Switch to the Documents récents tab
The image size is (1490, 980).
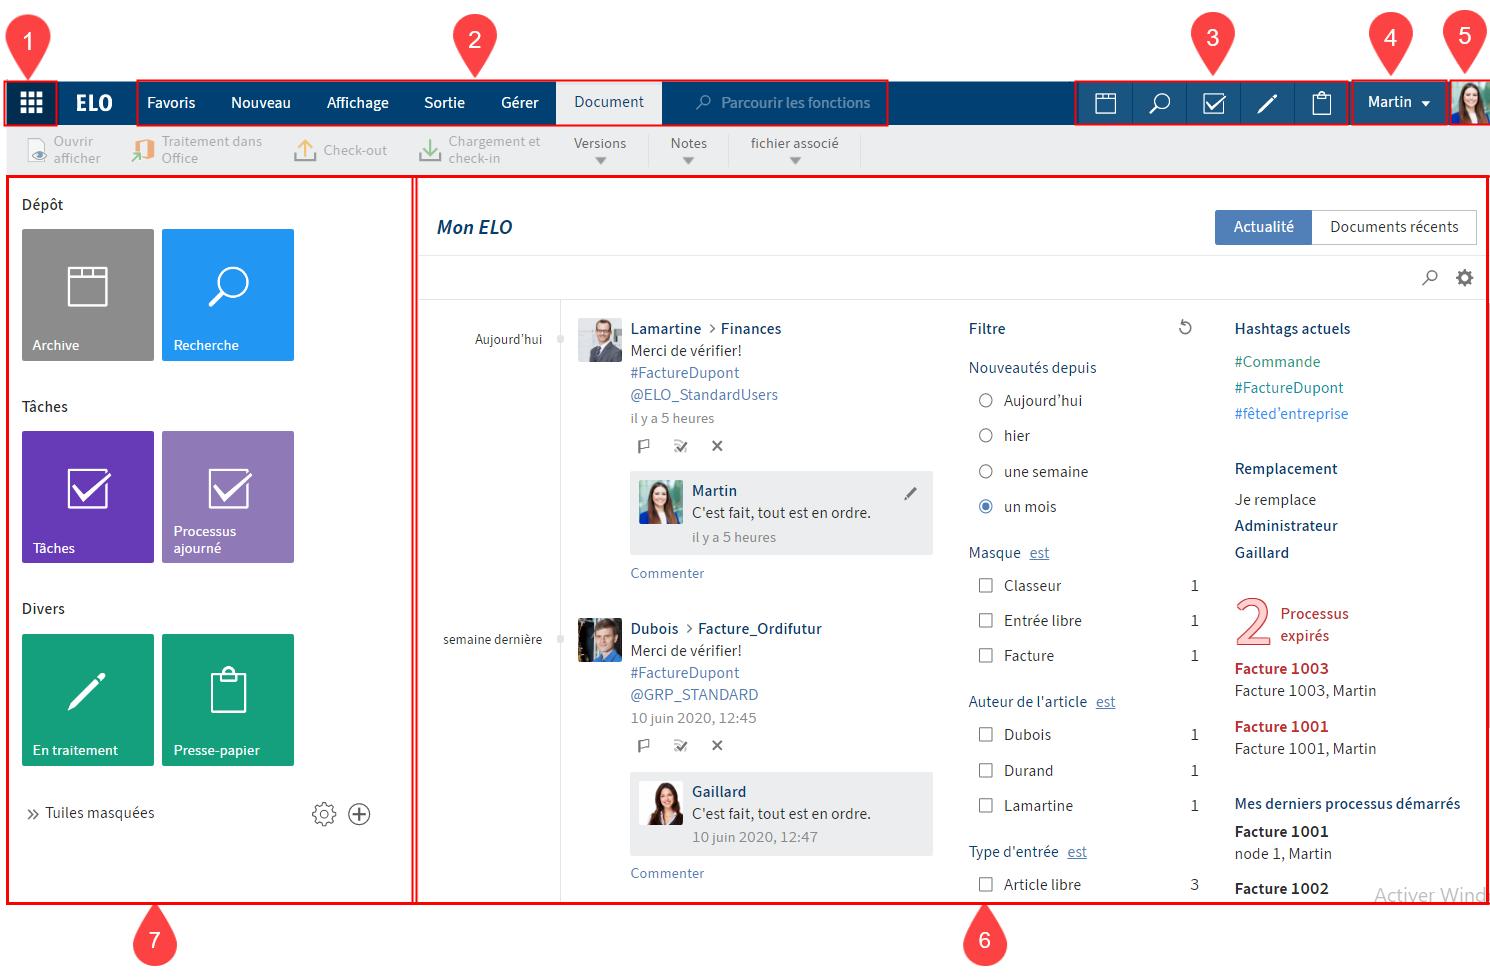pos(1394,227)
